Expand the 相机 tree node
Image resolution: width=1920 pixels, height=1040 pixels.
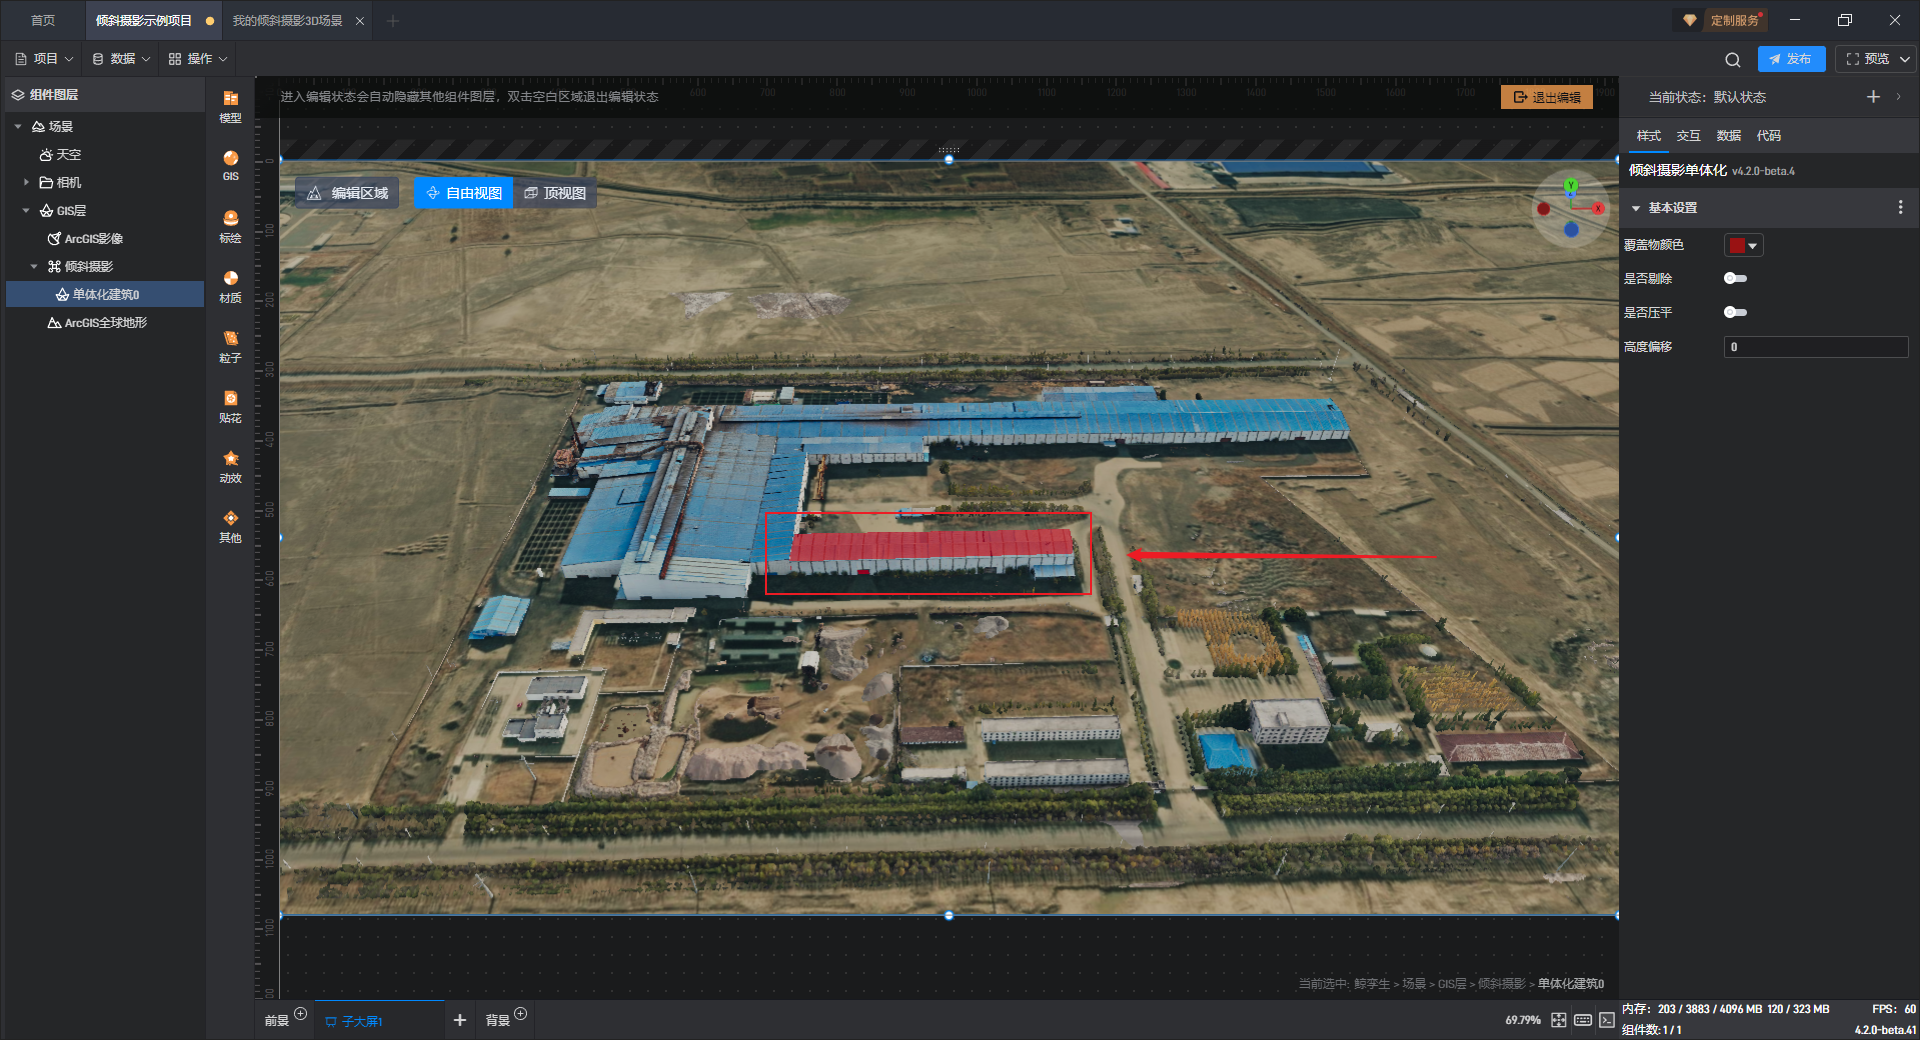(26, 182)
